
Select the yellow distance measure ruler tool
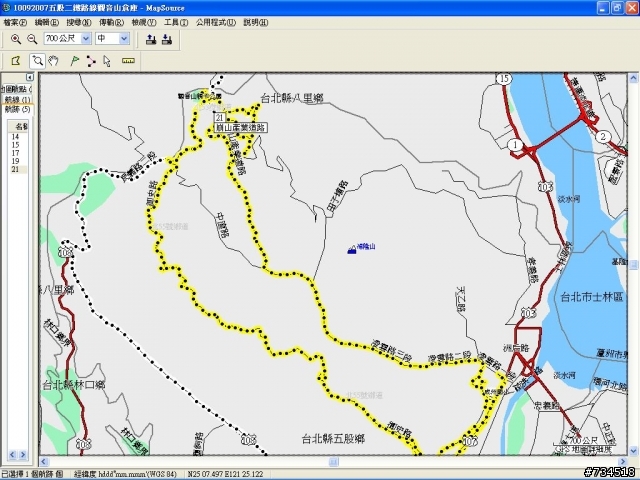pos(128,61)
